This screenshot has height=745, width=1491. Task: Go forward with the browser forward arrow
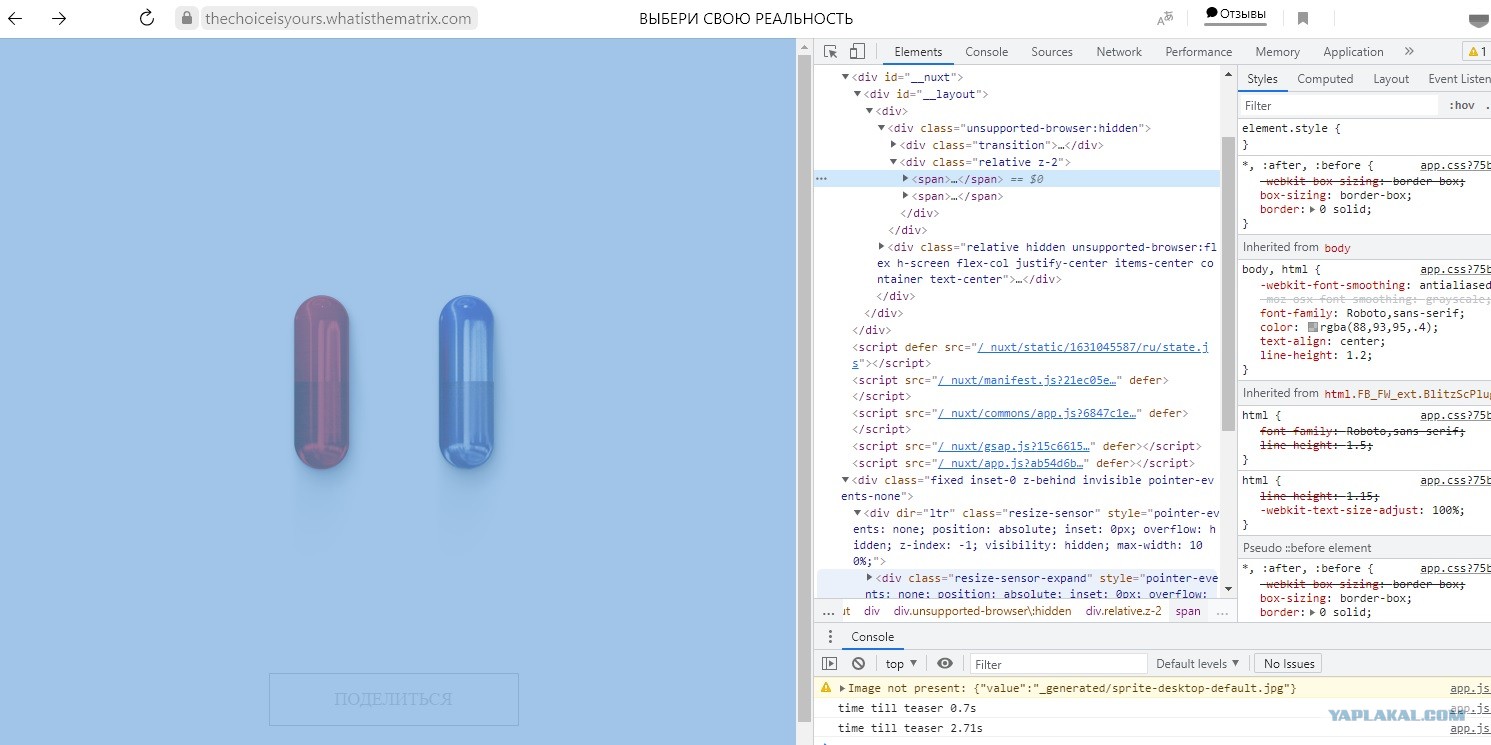59,18
